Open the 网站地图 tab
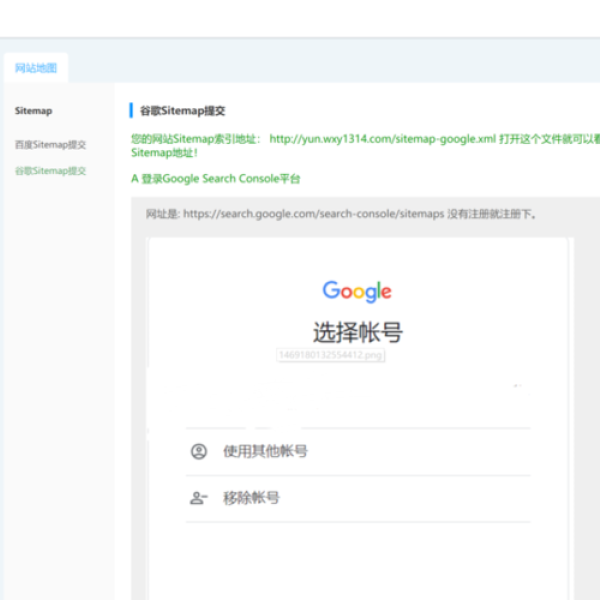The image size is (600, 600). point(36,68)
